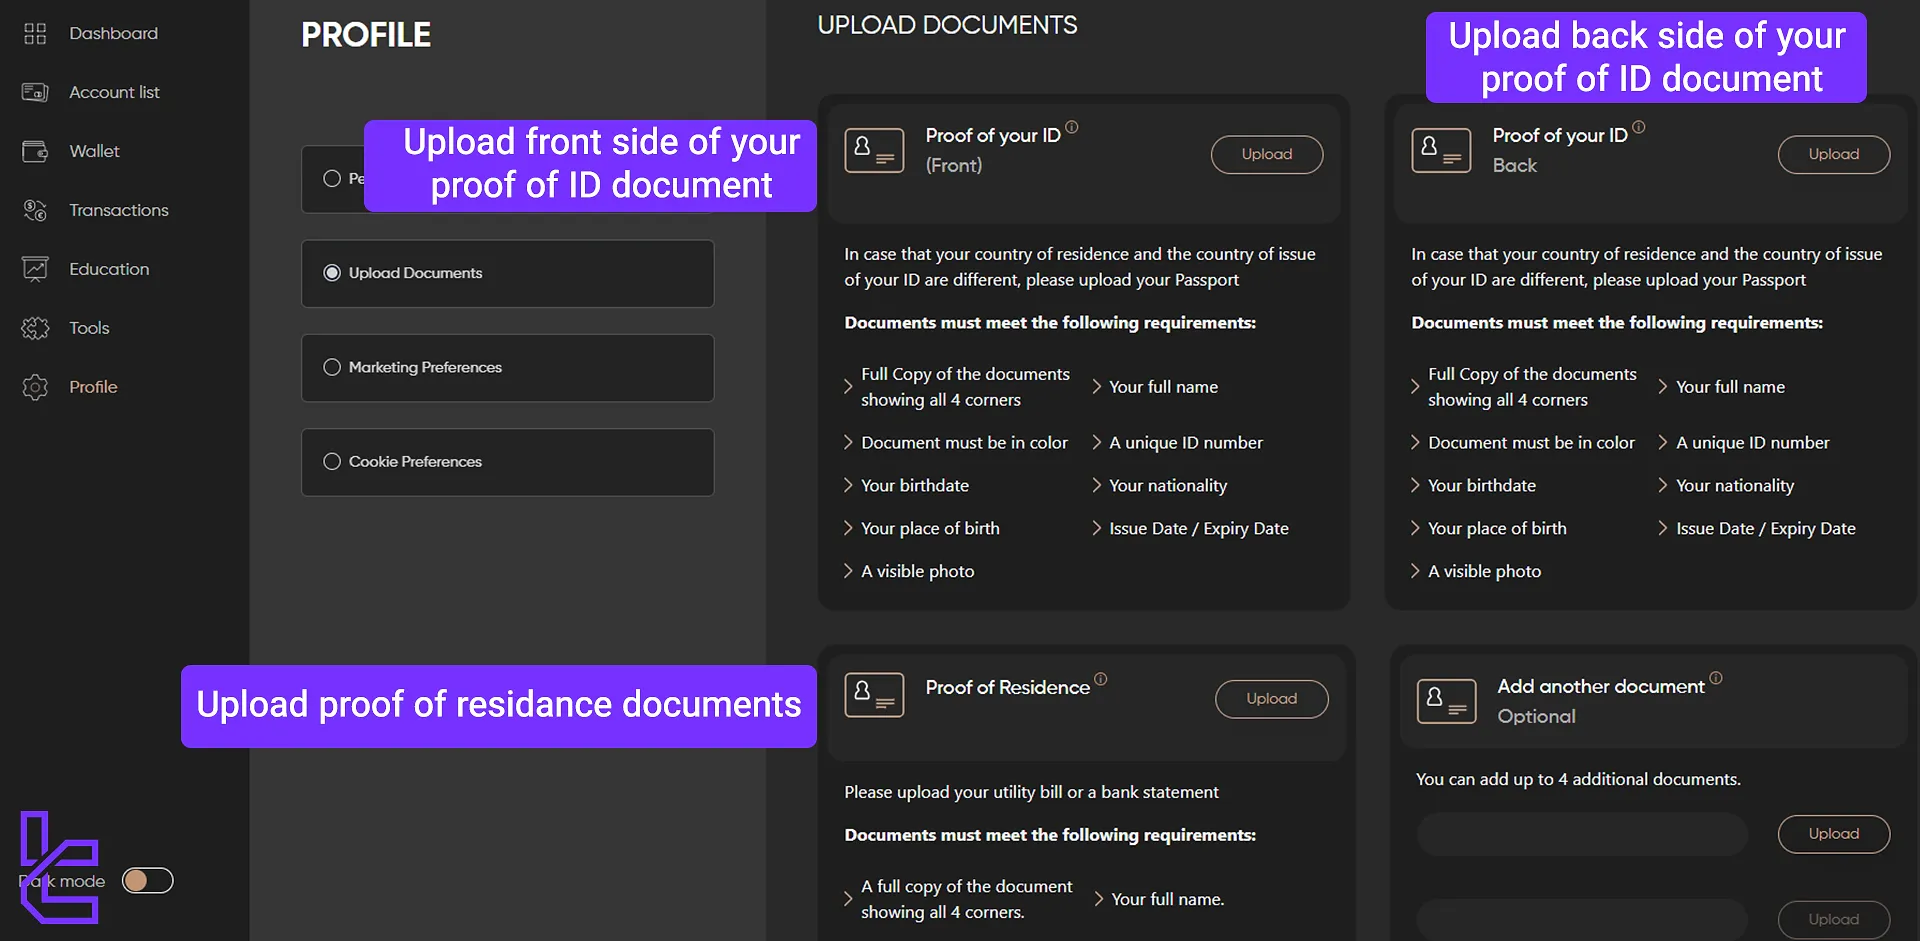Click info icon beside Proof of Residence

(1101, 679)
